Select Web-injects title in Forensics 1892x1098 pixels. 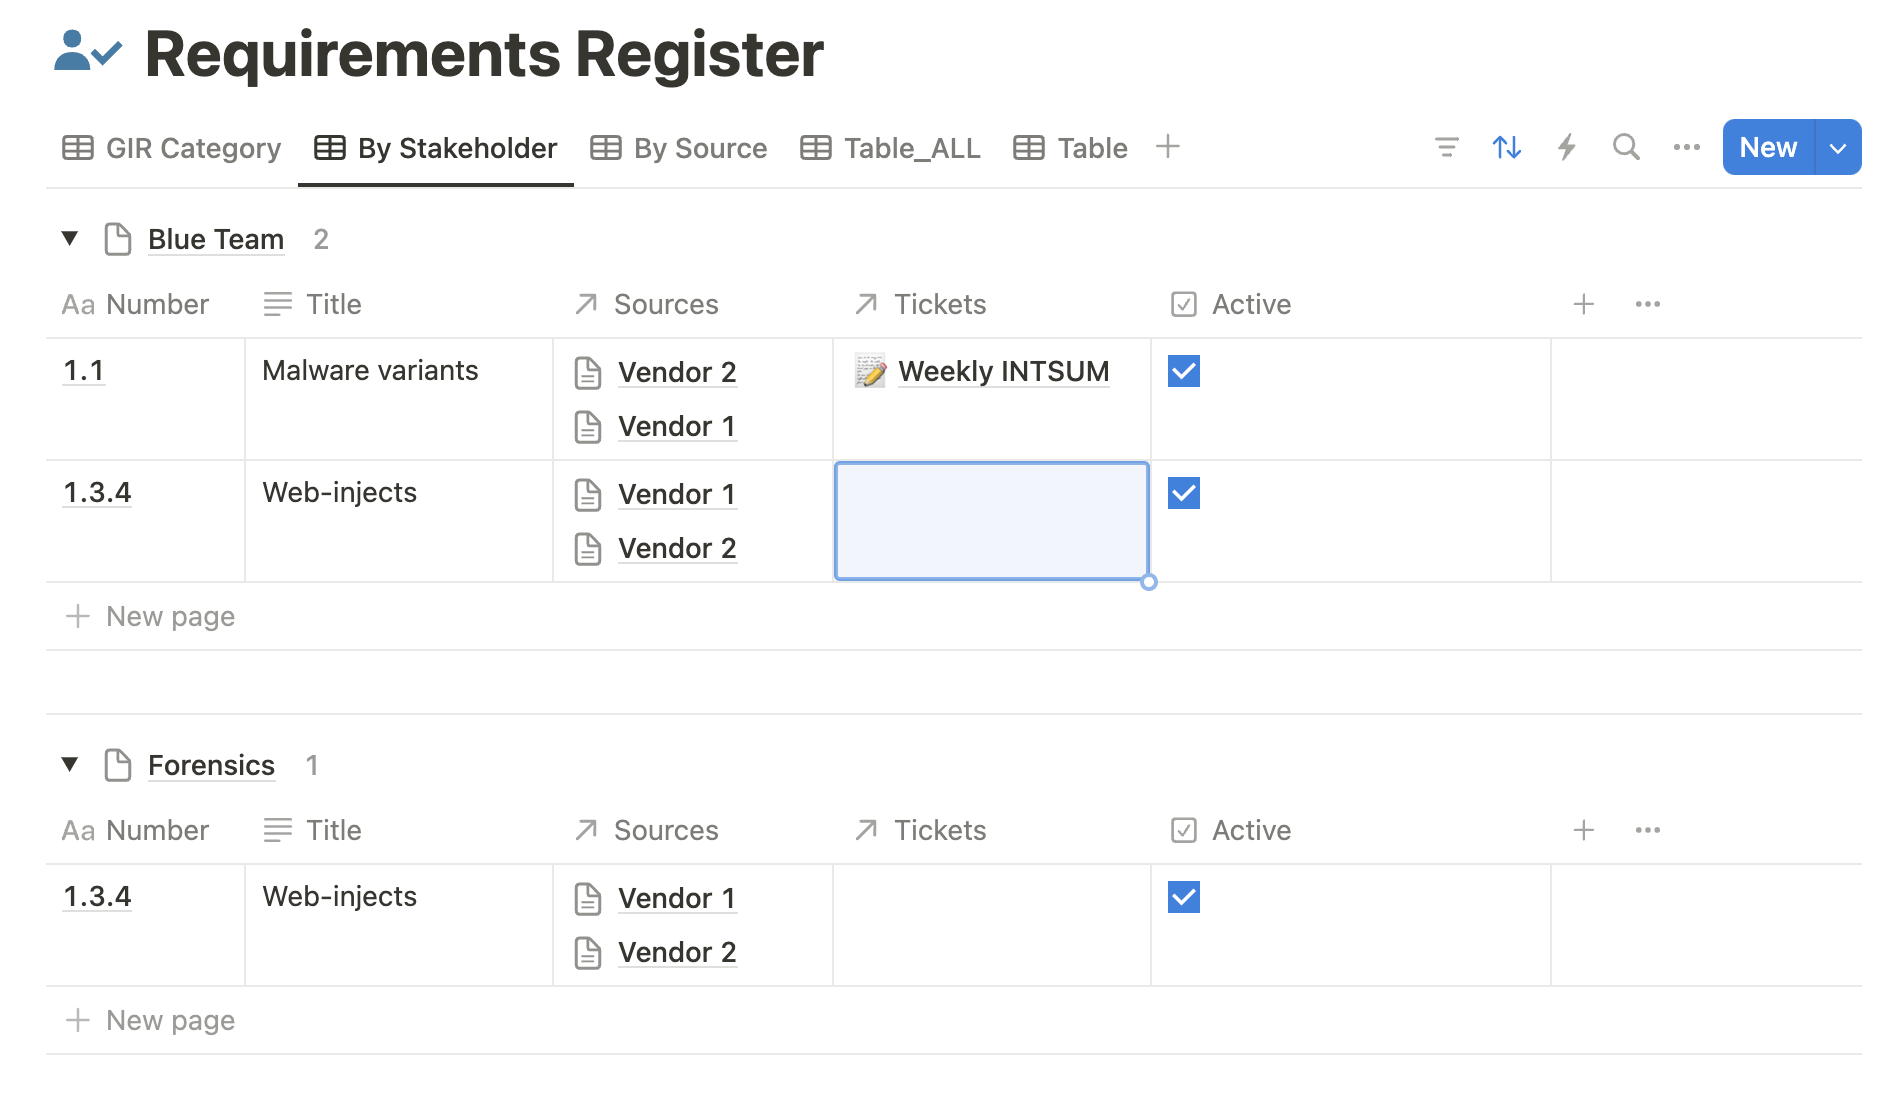pos(399,925)
